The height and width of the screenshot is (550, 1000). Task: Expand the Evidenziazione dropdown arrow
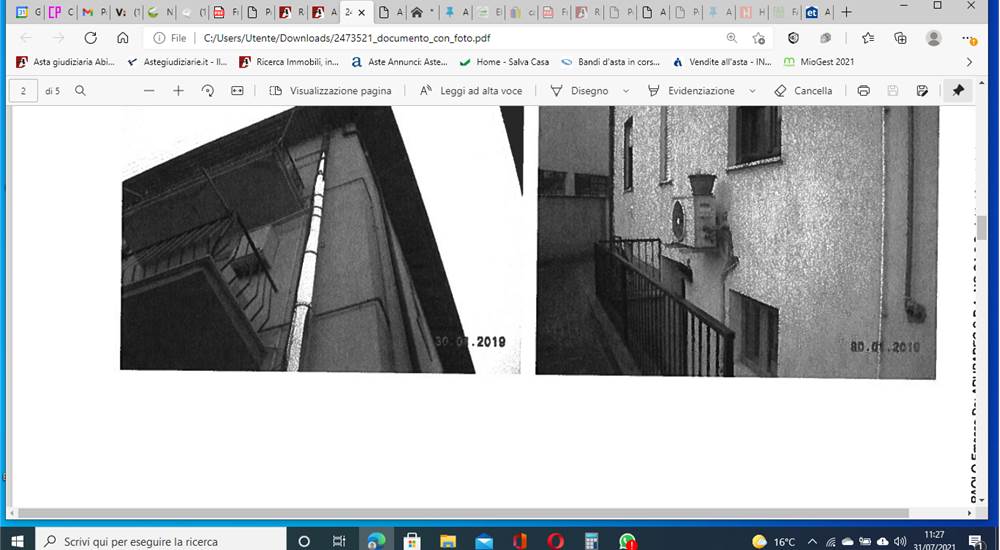pyautogui.click(x=752, y=91)
